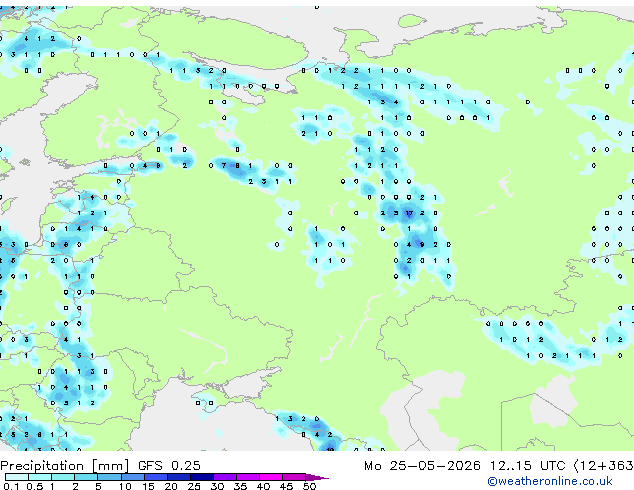Viewport: 634px width, 490px height.
Task: Select the violet swatch between 35 and 40
Action: coord(247,477)
